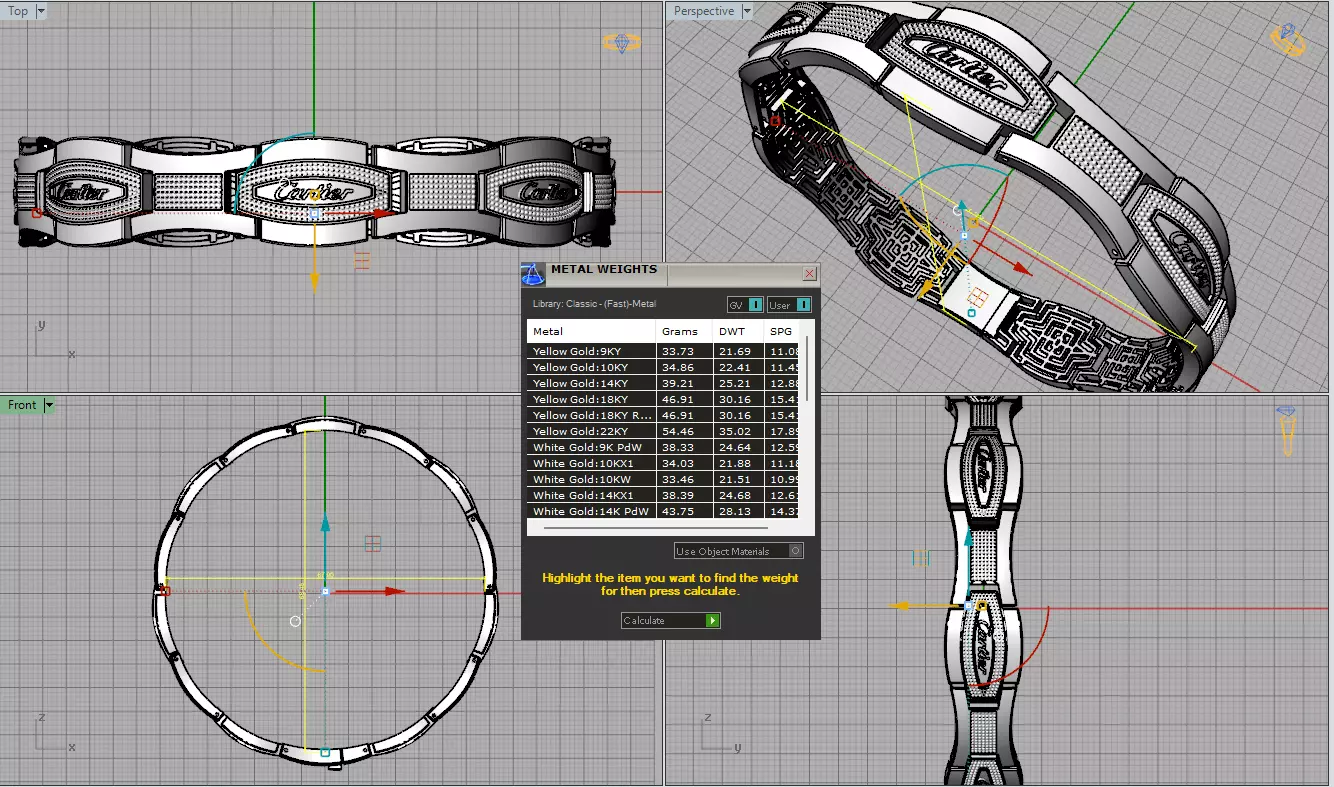Click the 38.33 grams cell
The height and width of the screenshot is (787, 1334).
click(684, 447)
